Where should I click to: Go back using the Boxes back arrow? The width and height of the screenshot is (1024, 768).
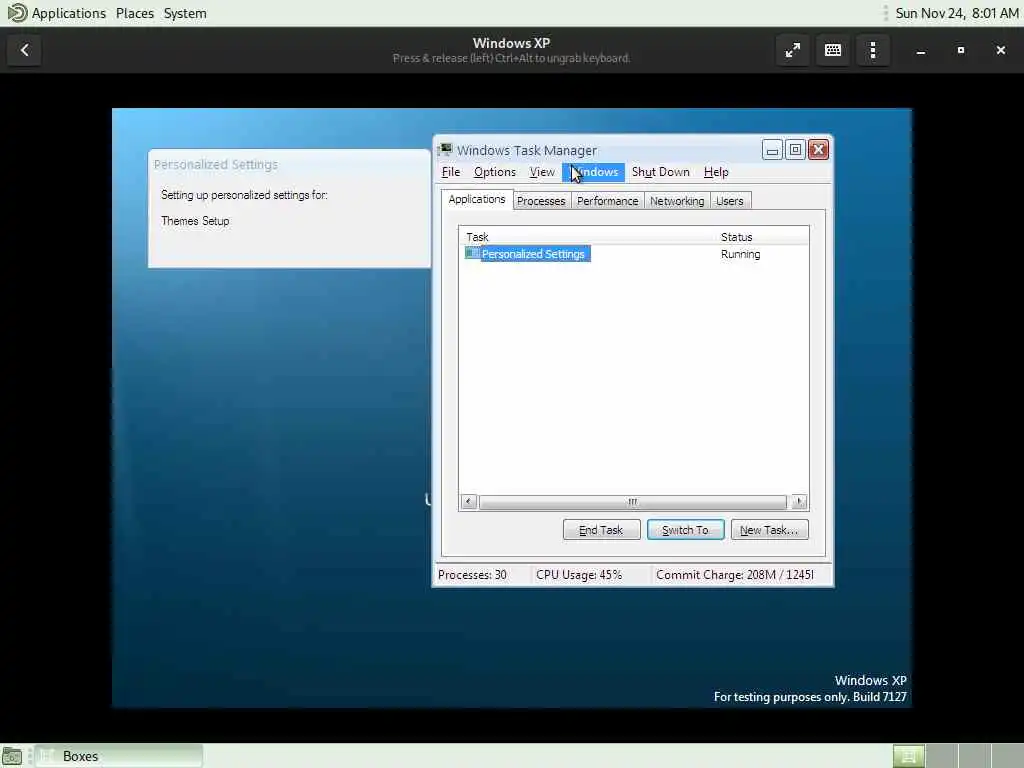(24, 50)
